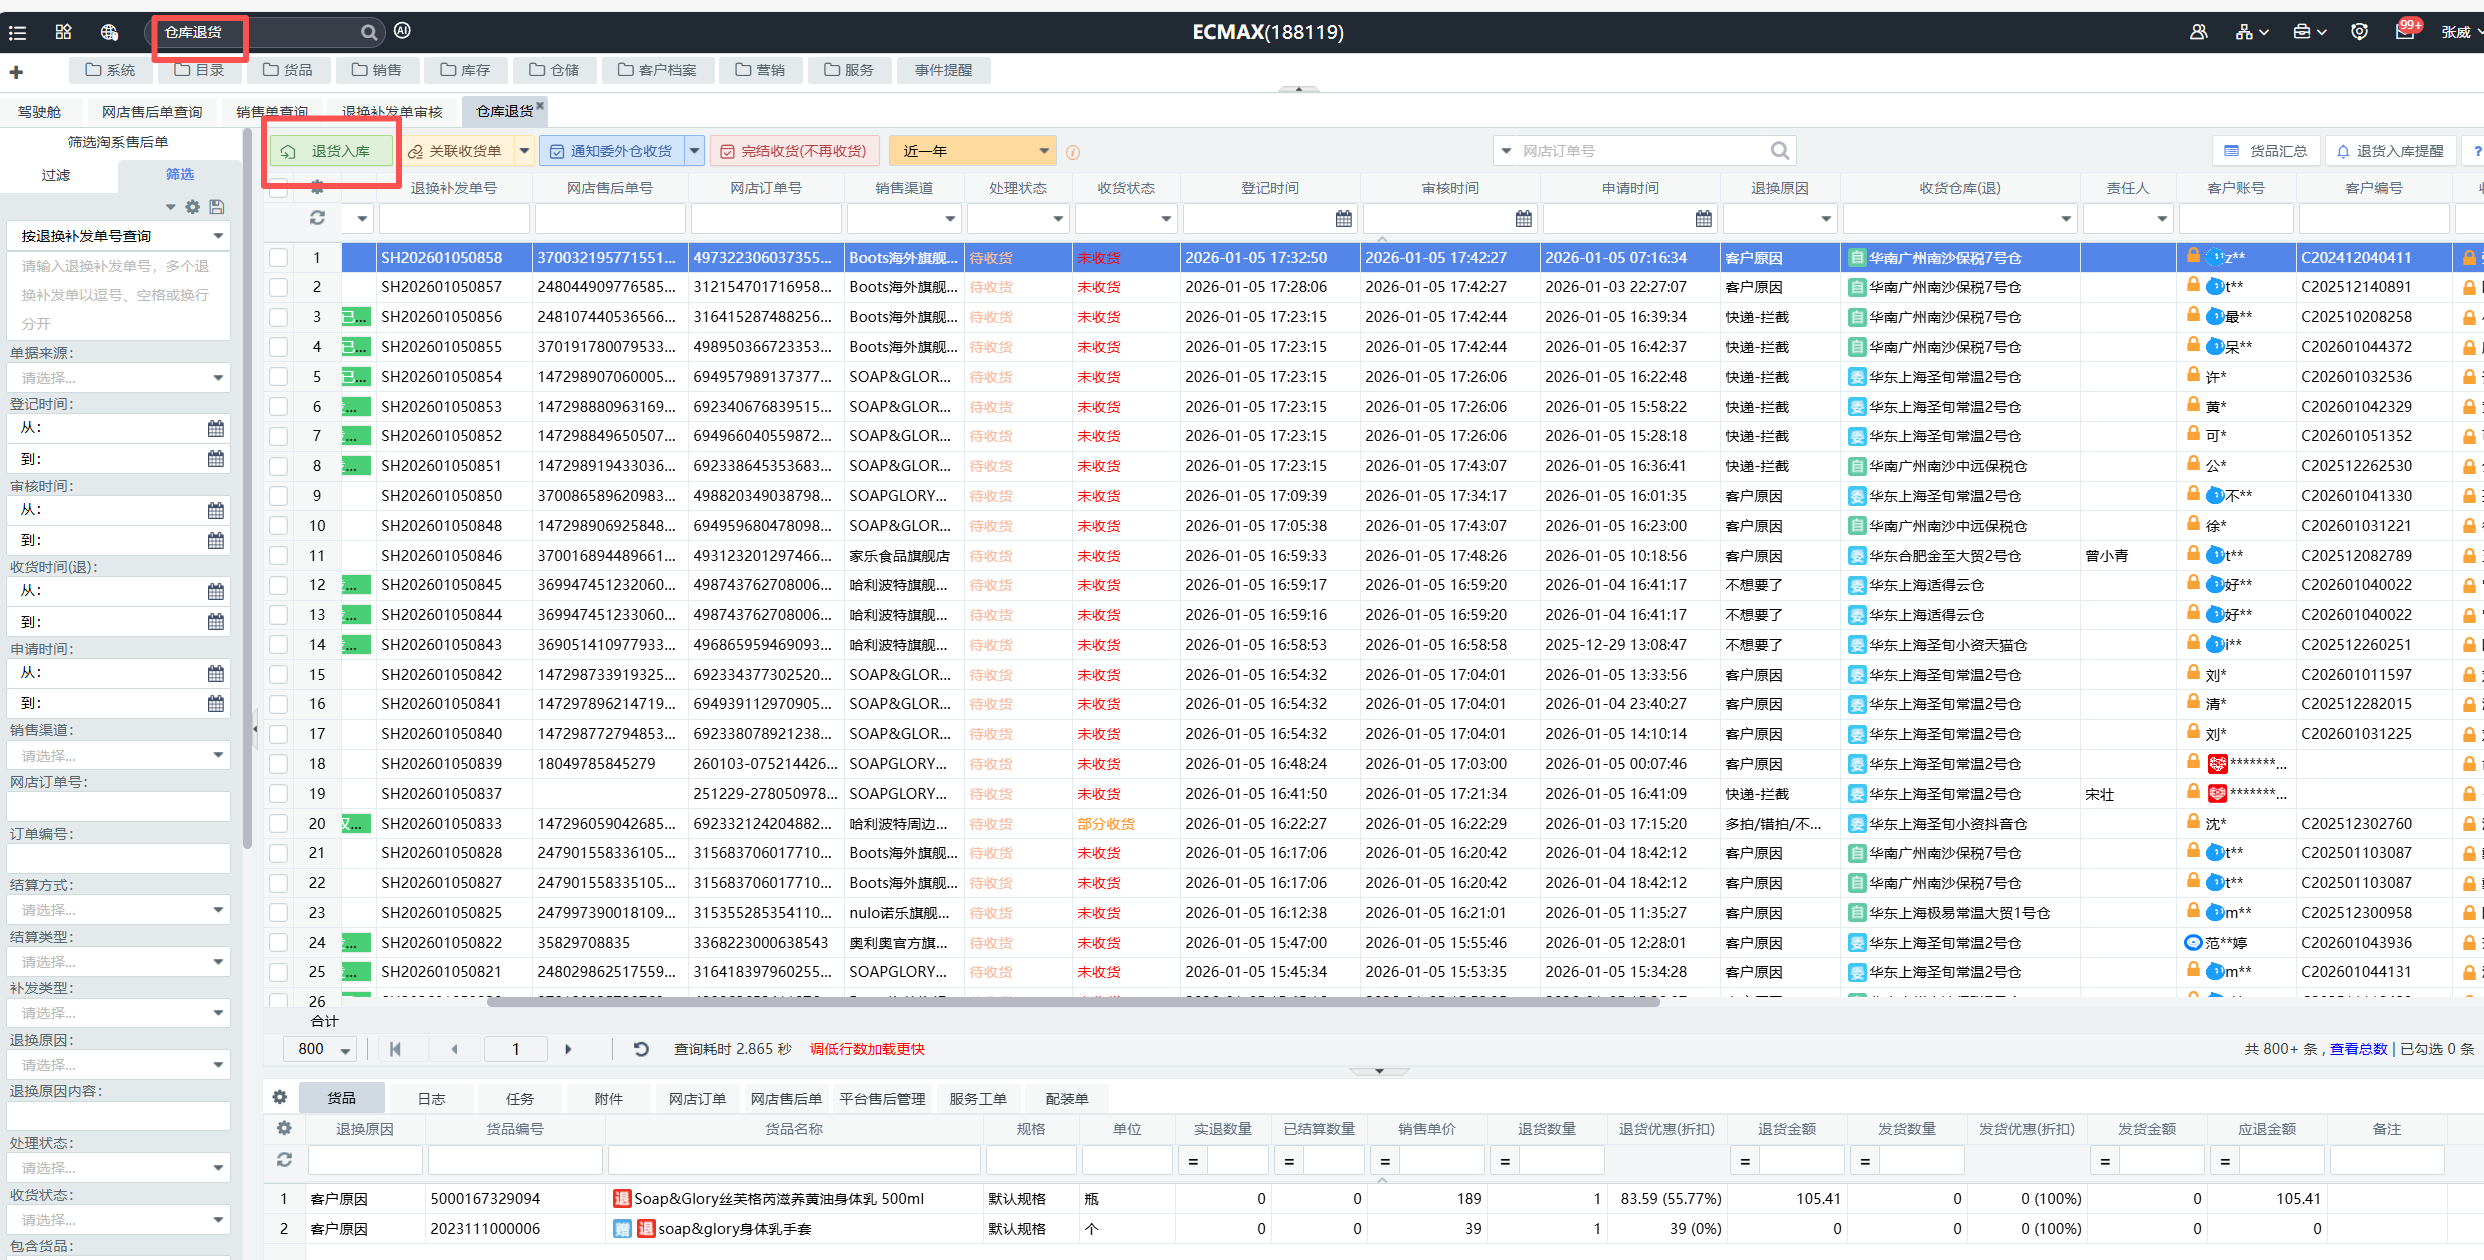The image size is (2484, 1260).
Task: Click the search magnifier in top search box
Action: [369, 32]
